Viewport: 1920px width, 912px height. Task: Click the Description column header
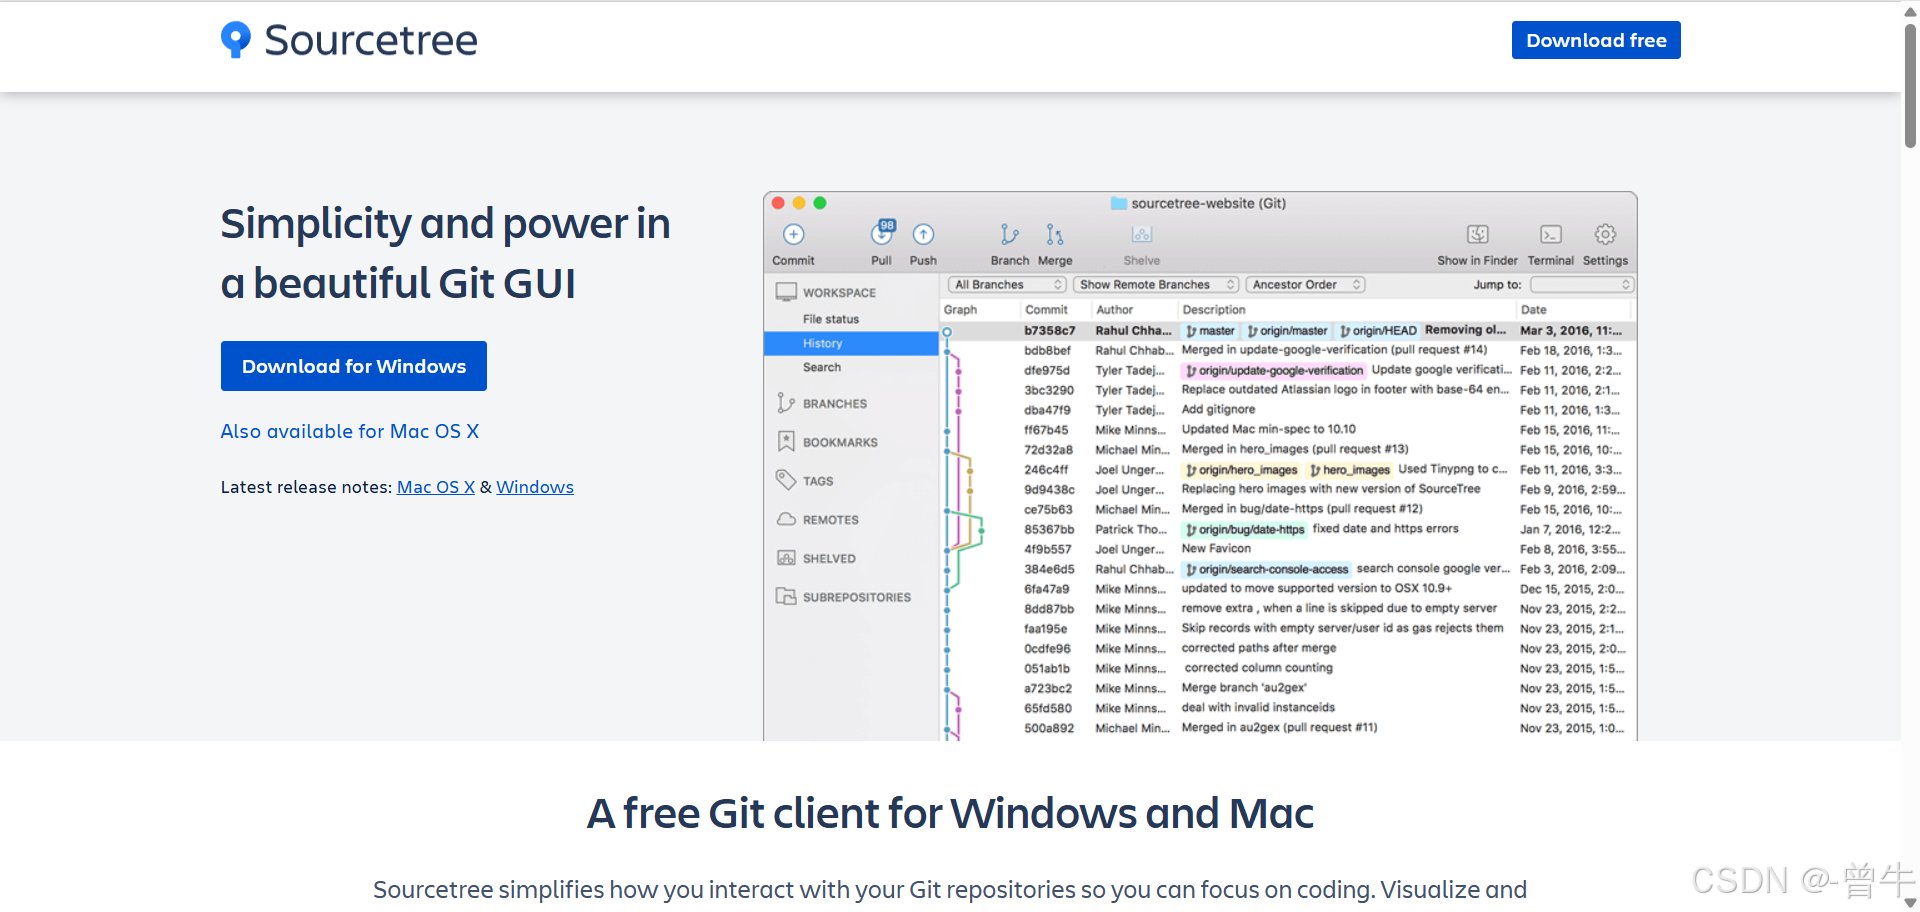(x=1214, y=310)
